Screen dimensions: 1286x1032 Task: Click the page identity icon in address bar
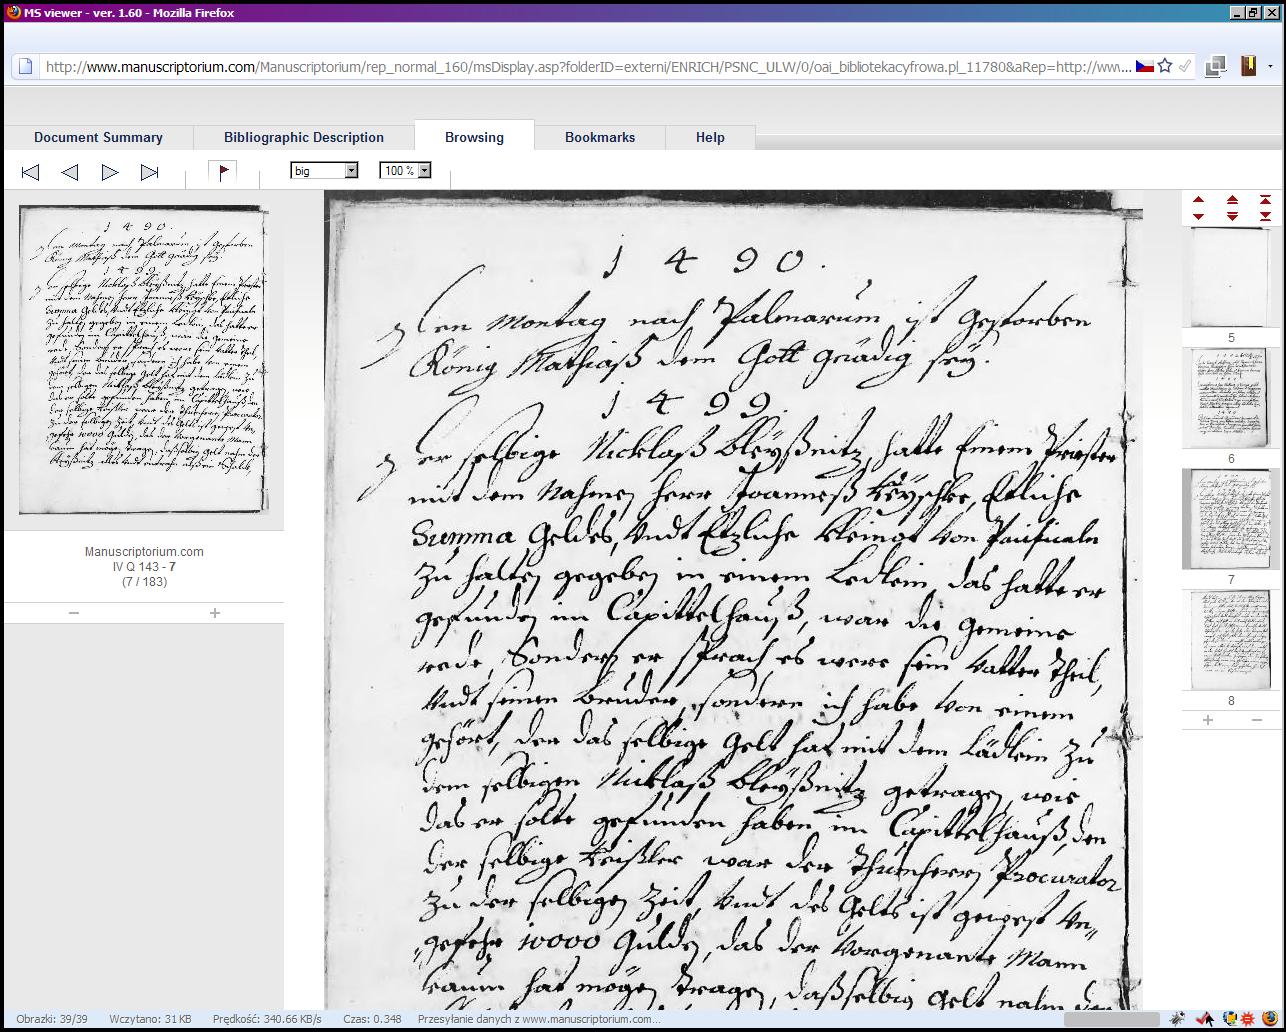pyautogui.click(x=26, y=67)
